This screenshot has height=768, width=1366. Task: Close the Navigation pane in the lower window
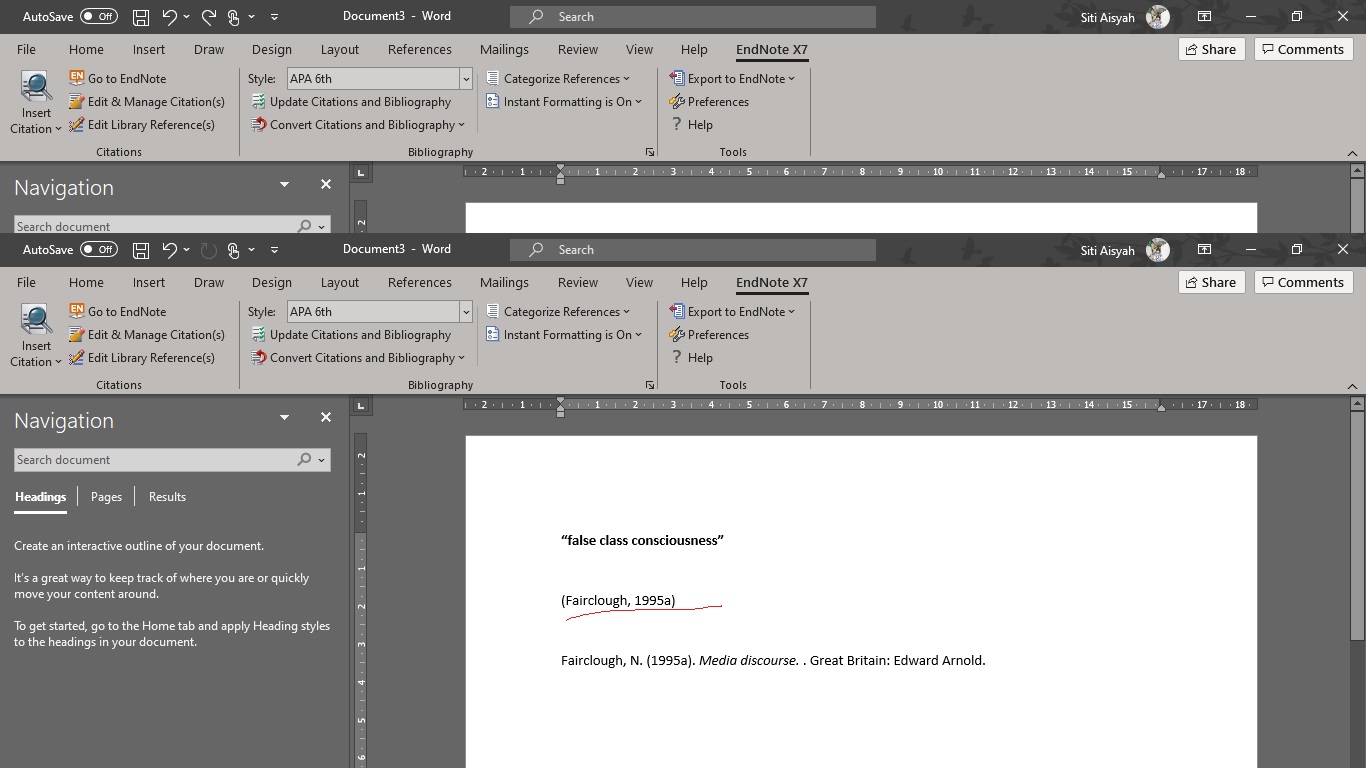[x=325, y=418]
